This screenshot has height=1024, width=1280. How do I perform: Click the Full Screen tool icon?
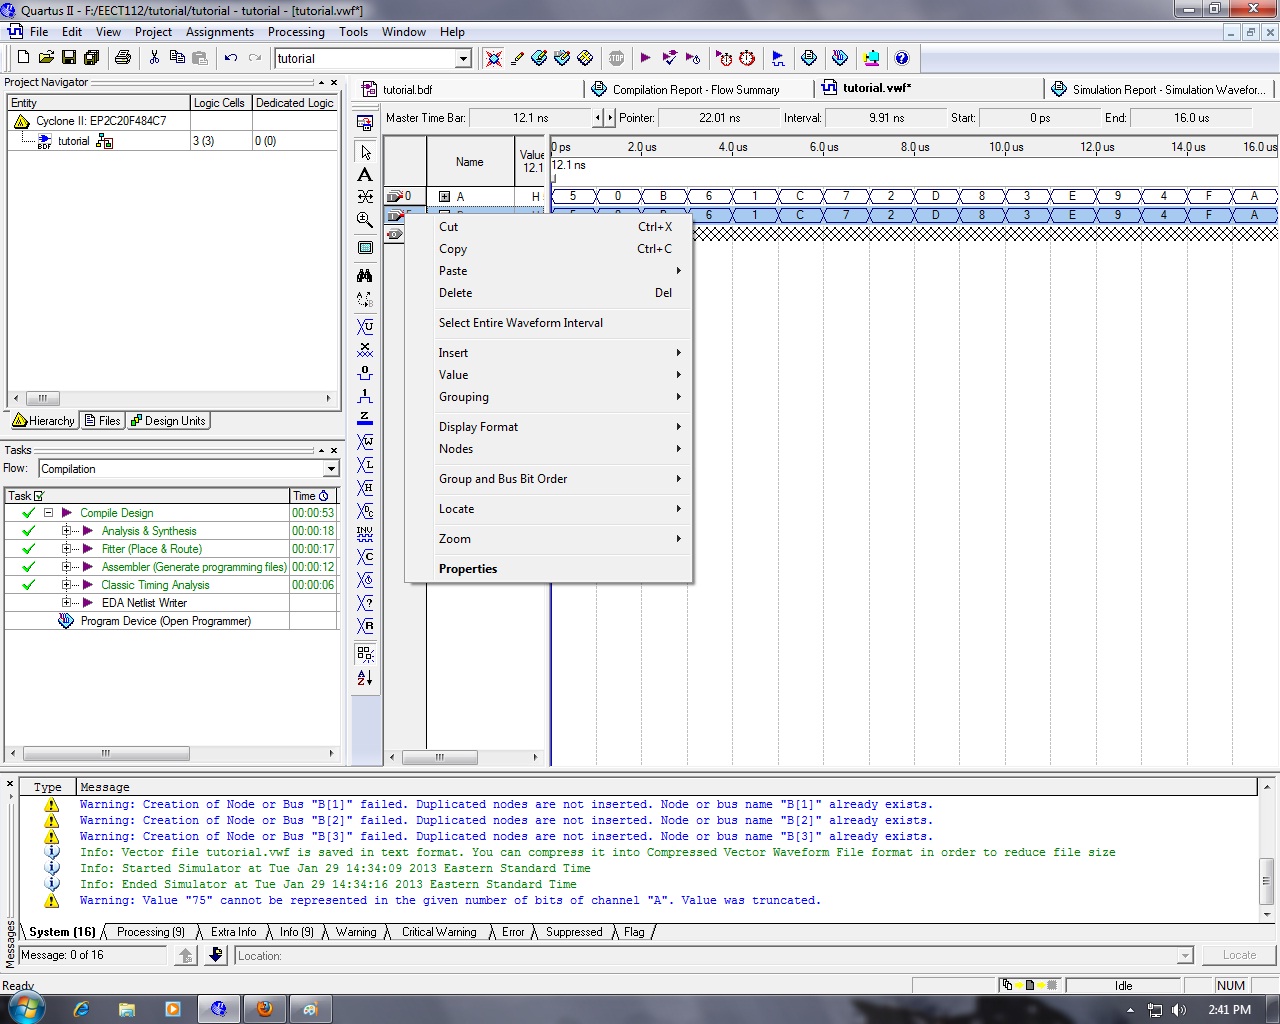tap(365, 247)
